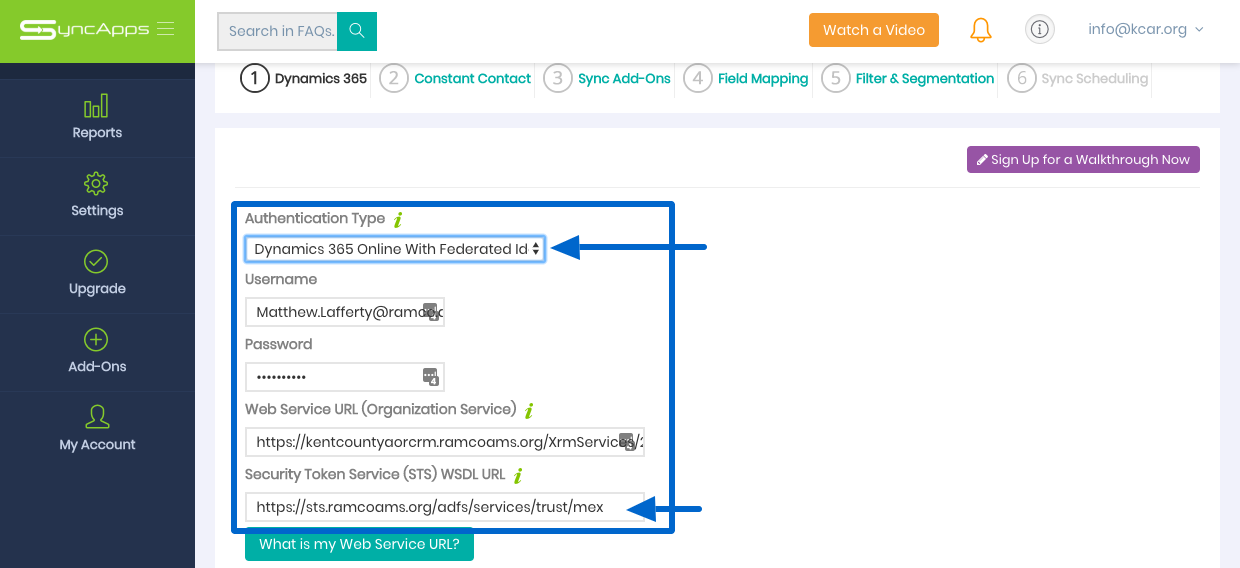The height and width of the screenshot is (568, 1240).
Task: Open My Account in the sidebar
Action: tap(97, 430)
